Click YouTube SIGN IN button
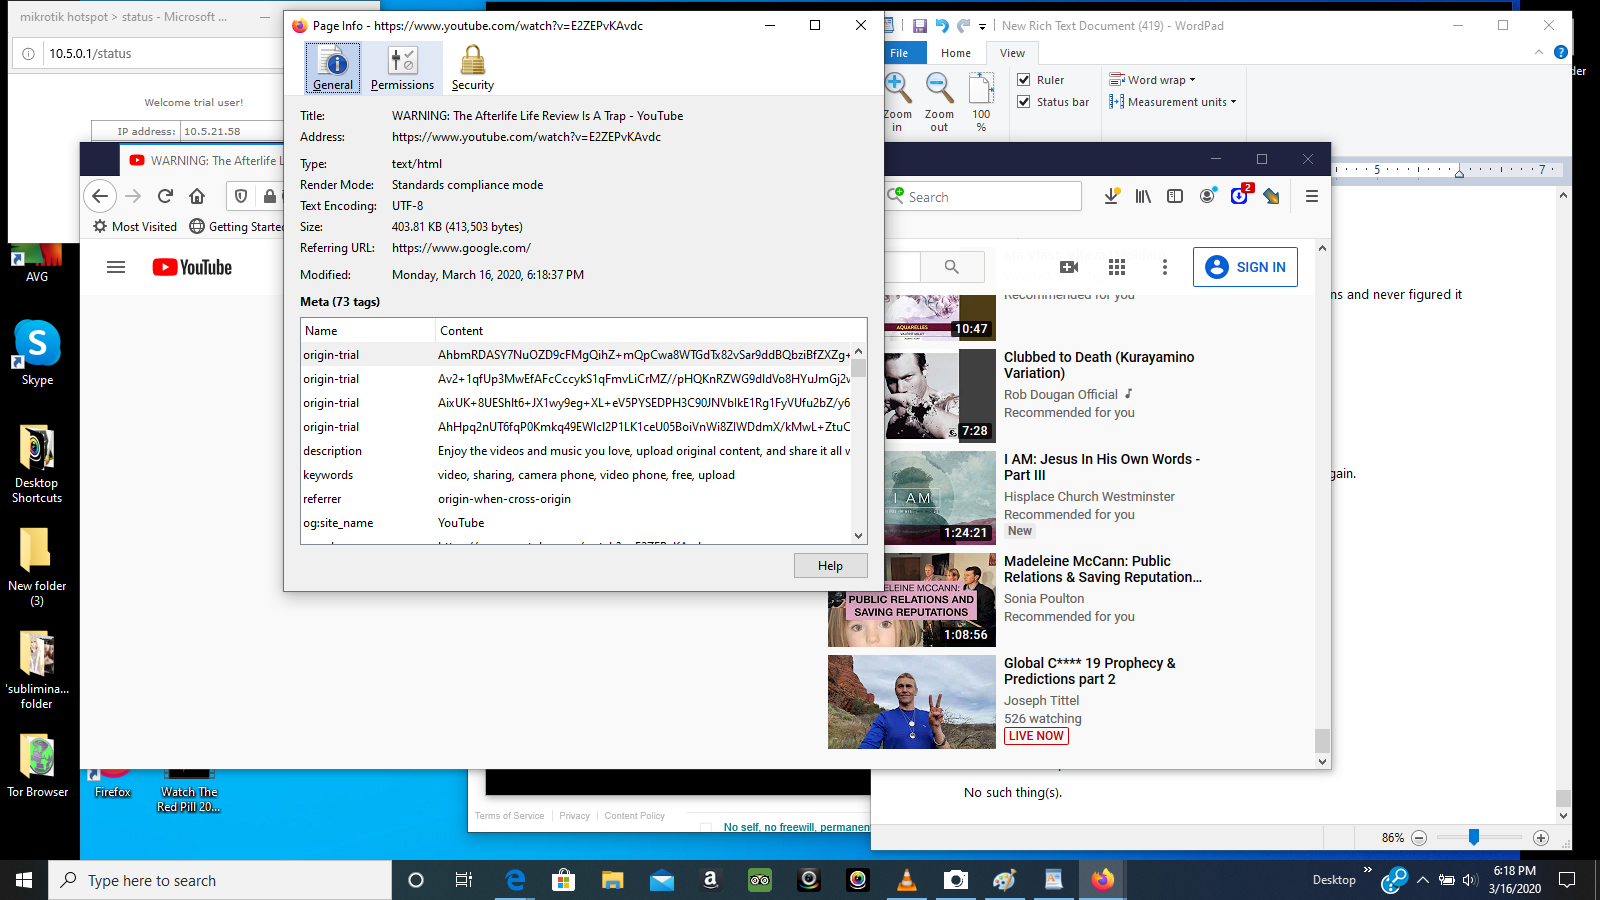Image resolution: width=1600 pixels, height=900 pixels. (x=1245, y=267)
